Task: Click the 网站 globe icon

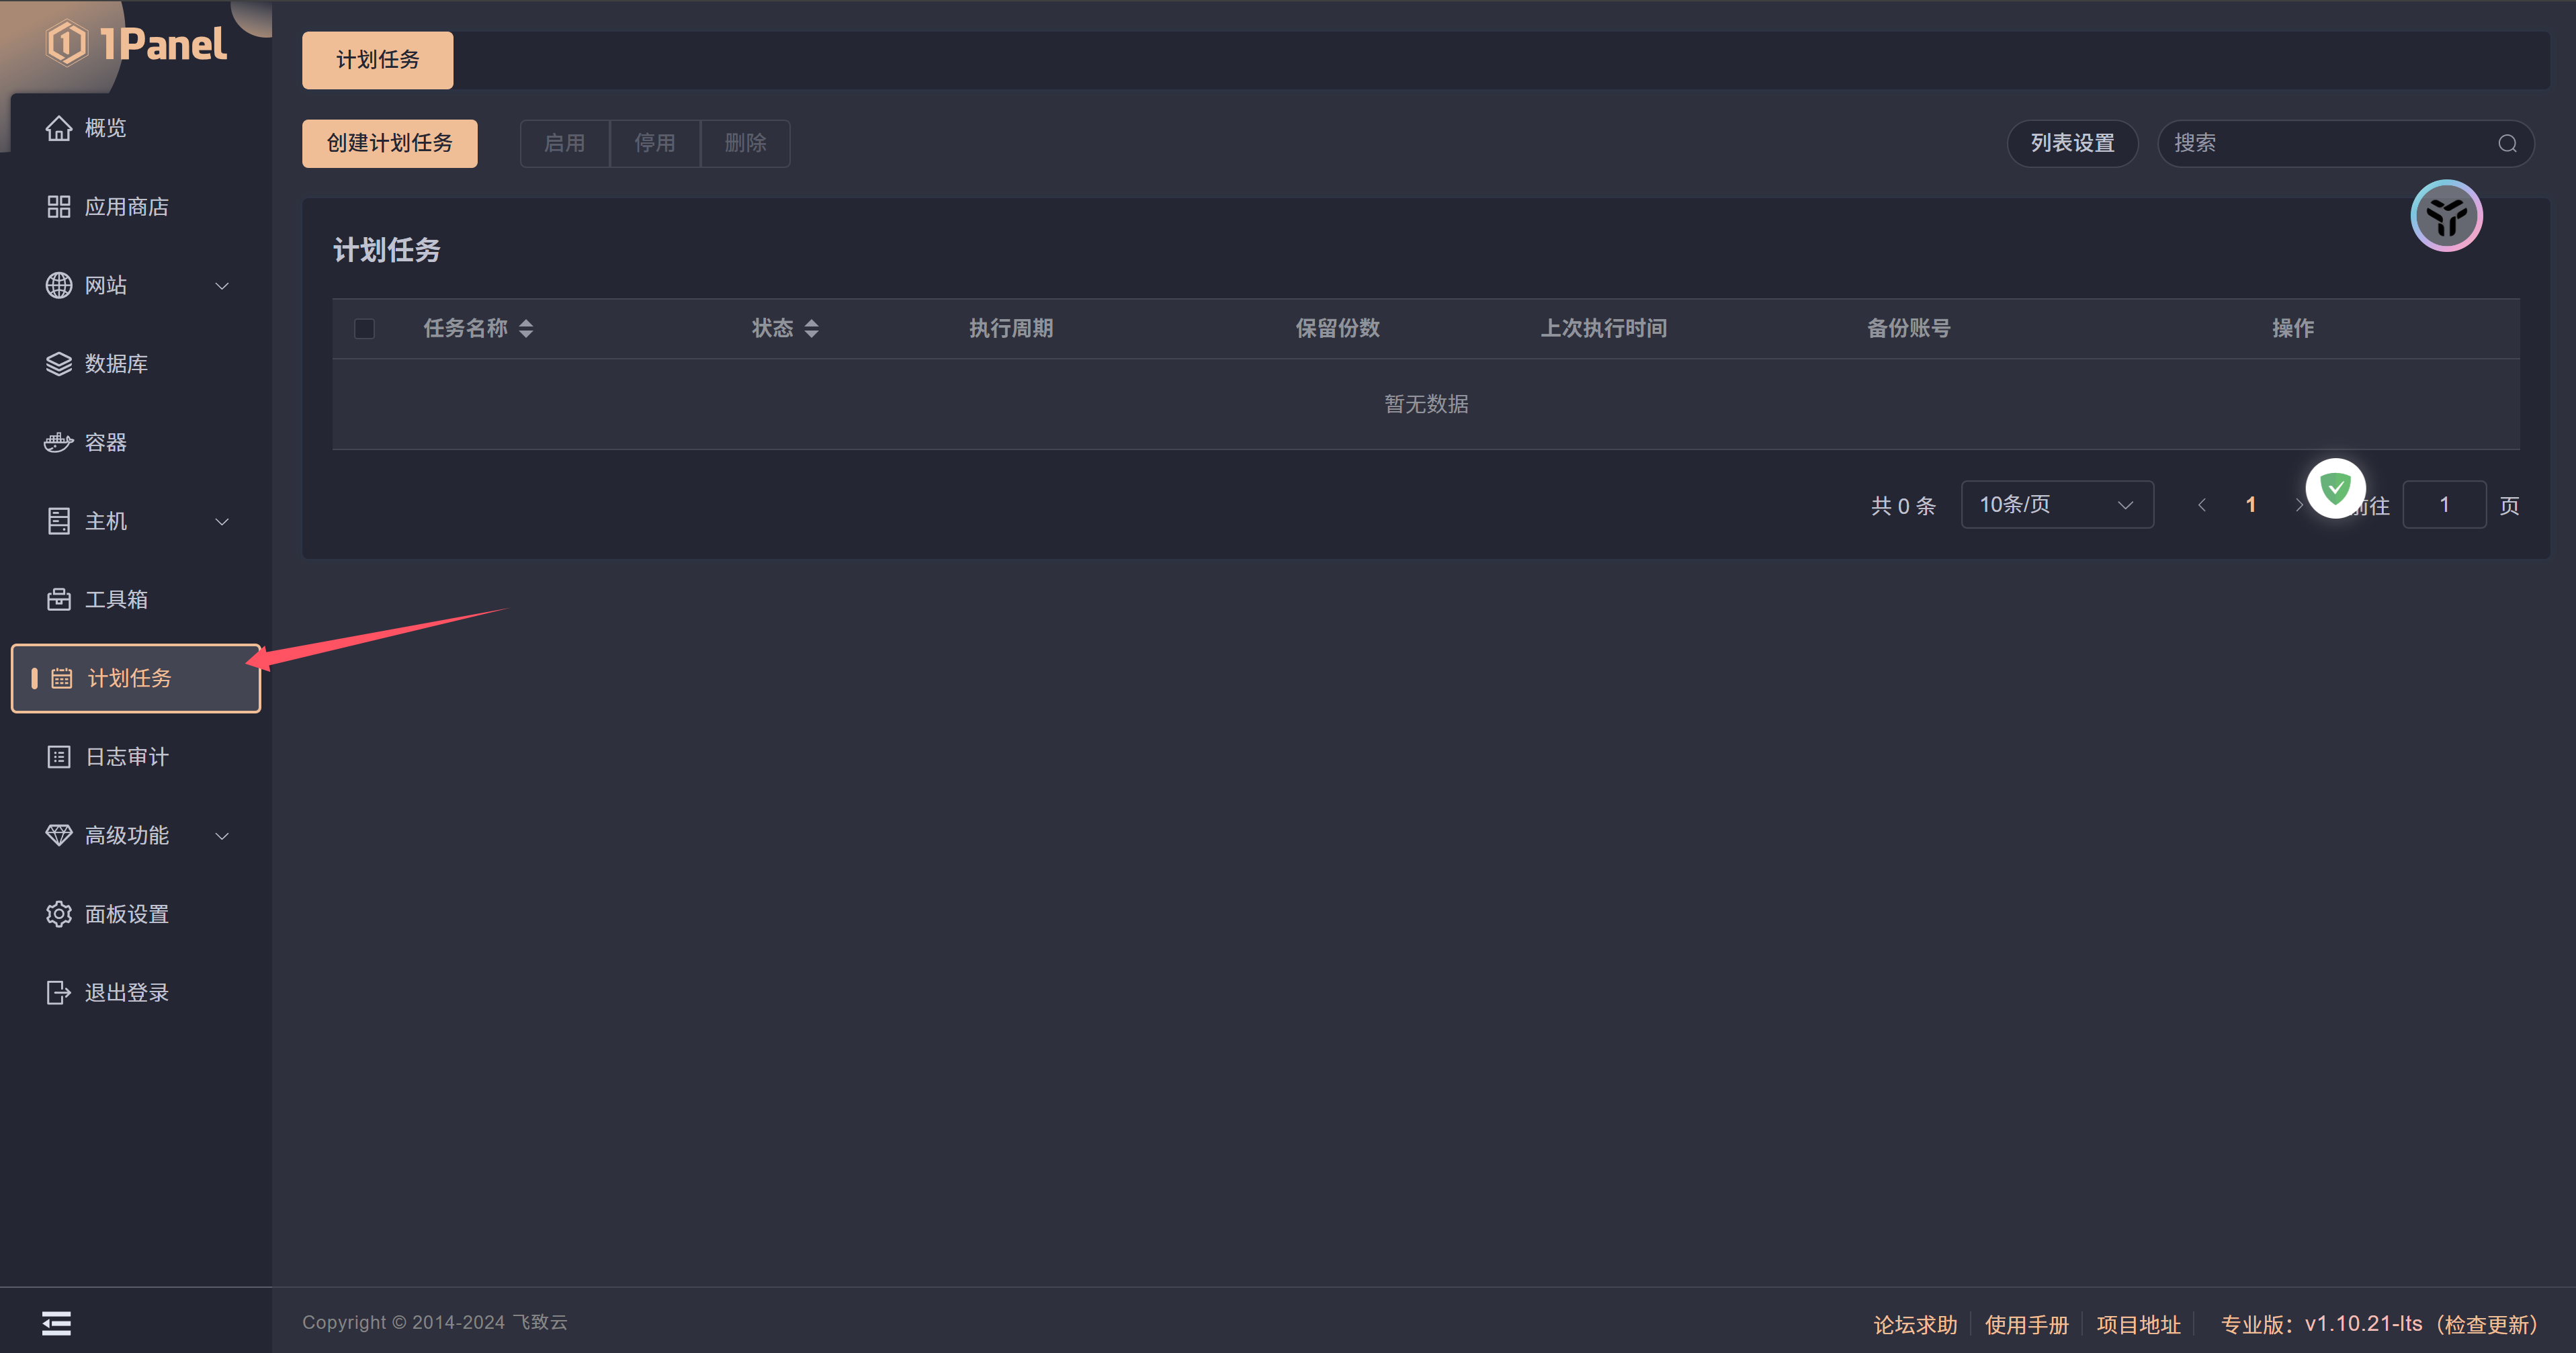Action: (x=59, y=285)
